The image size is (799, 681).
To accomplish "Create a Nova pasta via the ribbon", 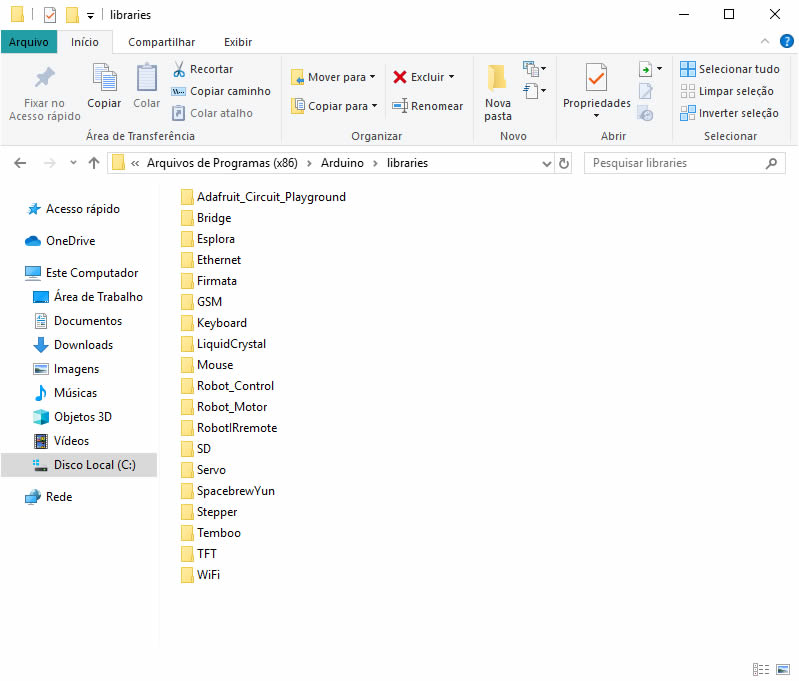I will tap(497, 93).
